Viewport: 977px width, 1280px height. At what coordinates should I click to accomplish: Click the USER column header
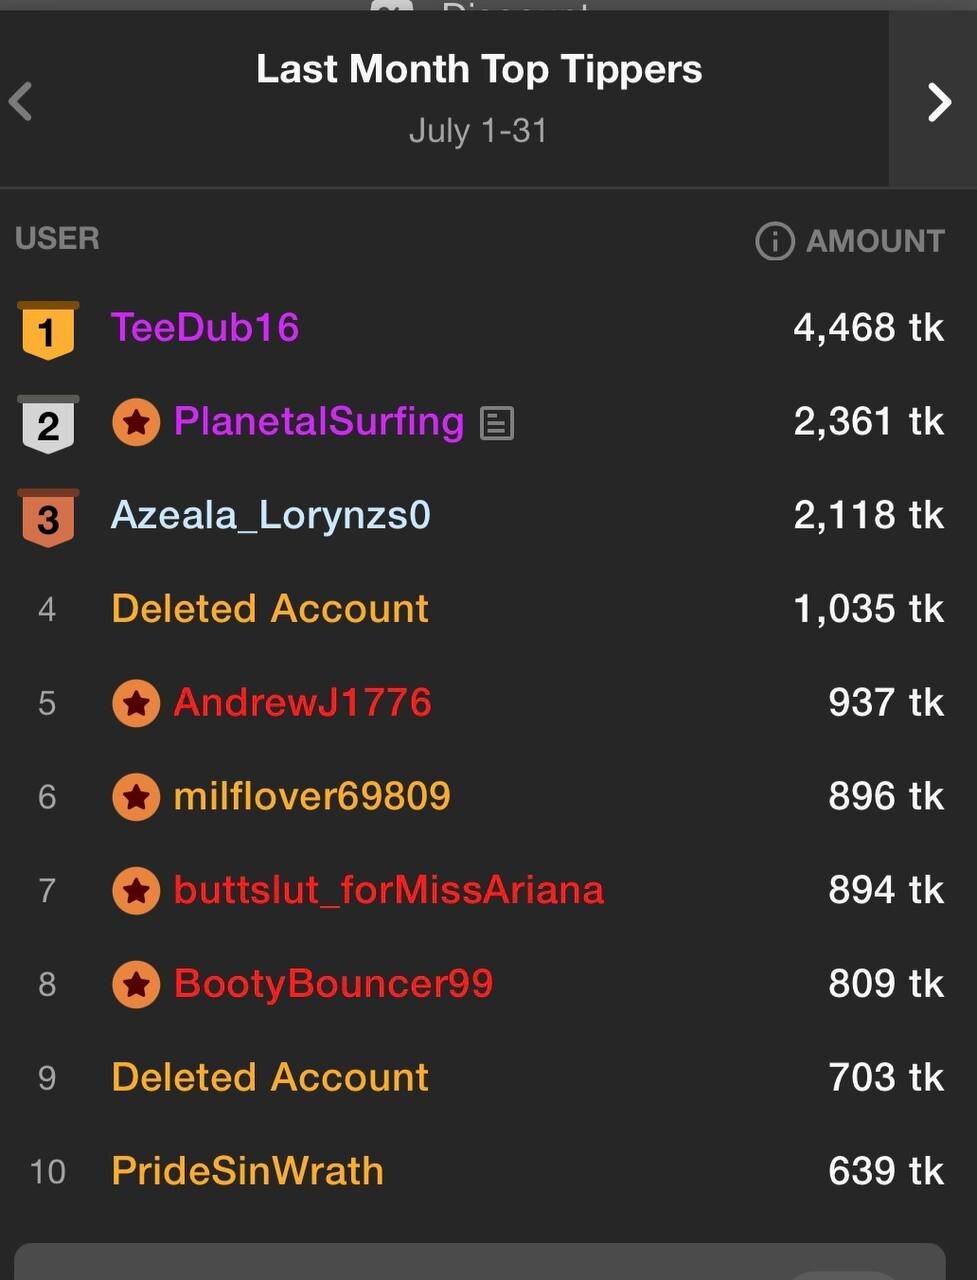click(x=57, y=239)
